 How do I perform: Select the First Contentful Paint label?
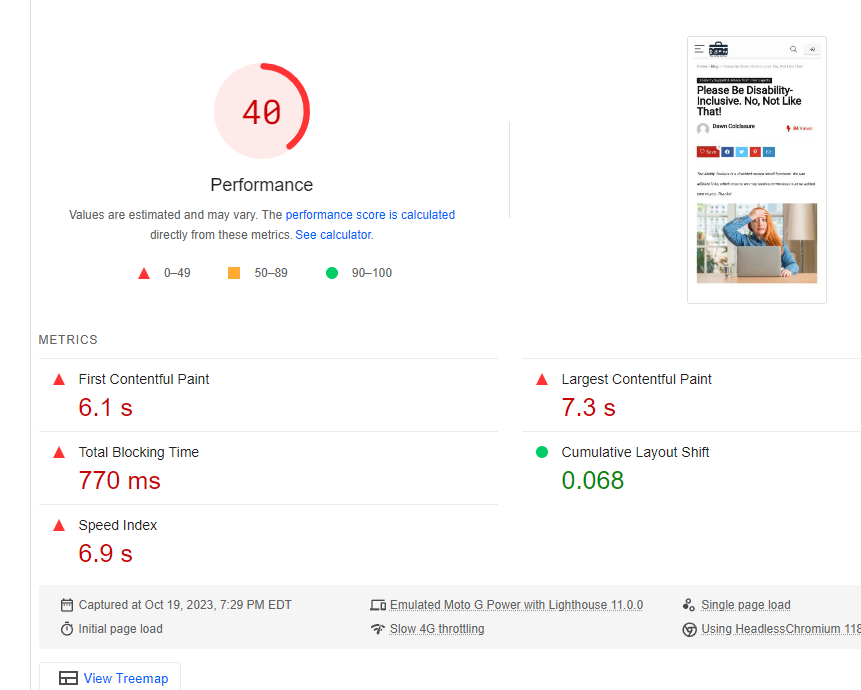tap(144, 379)
